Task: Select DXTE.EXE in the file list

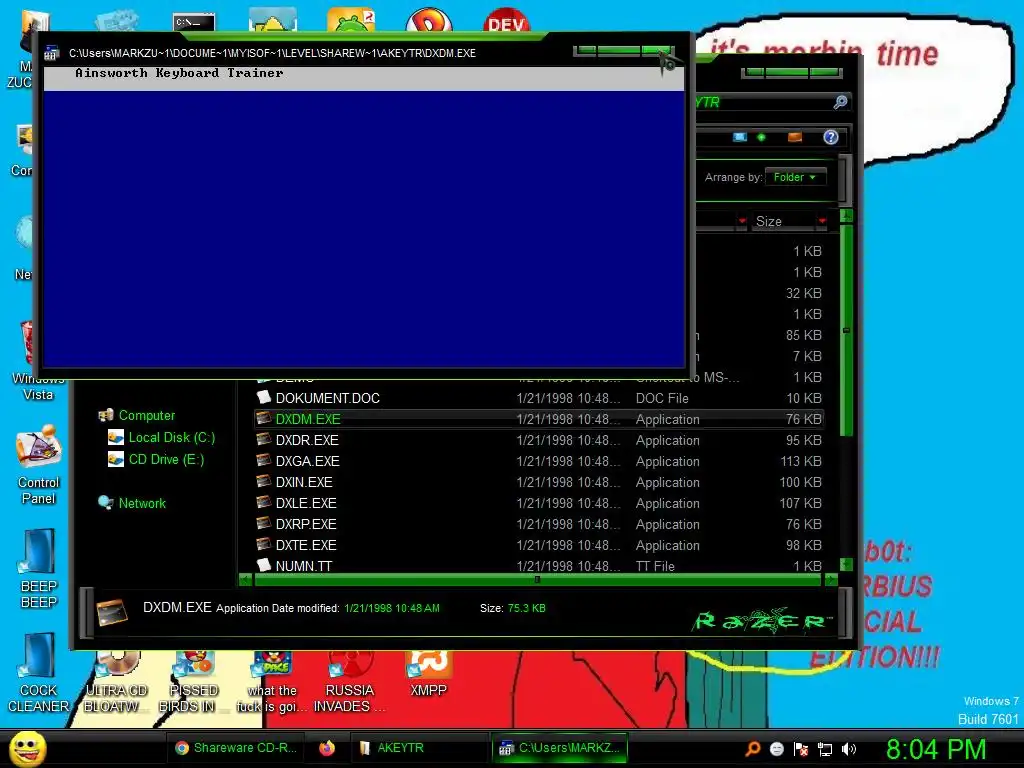Action: click(539, 545)
